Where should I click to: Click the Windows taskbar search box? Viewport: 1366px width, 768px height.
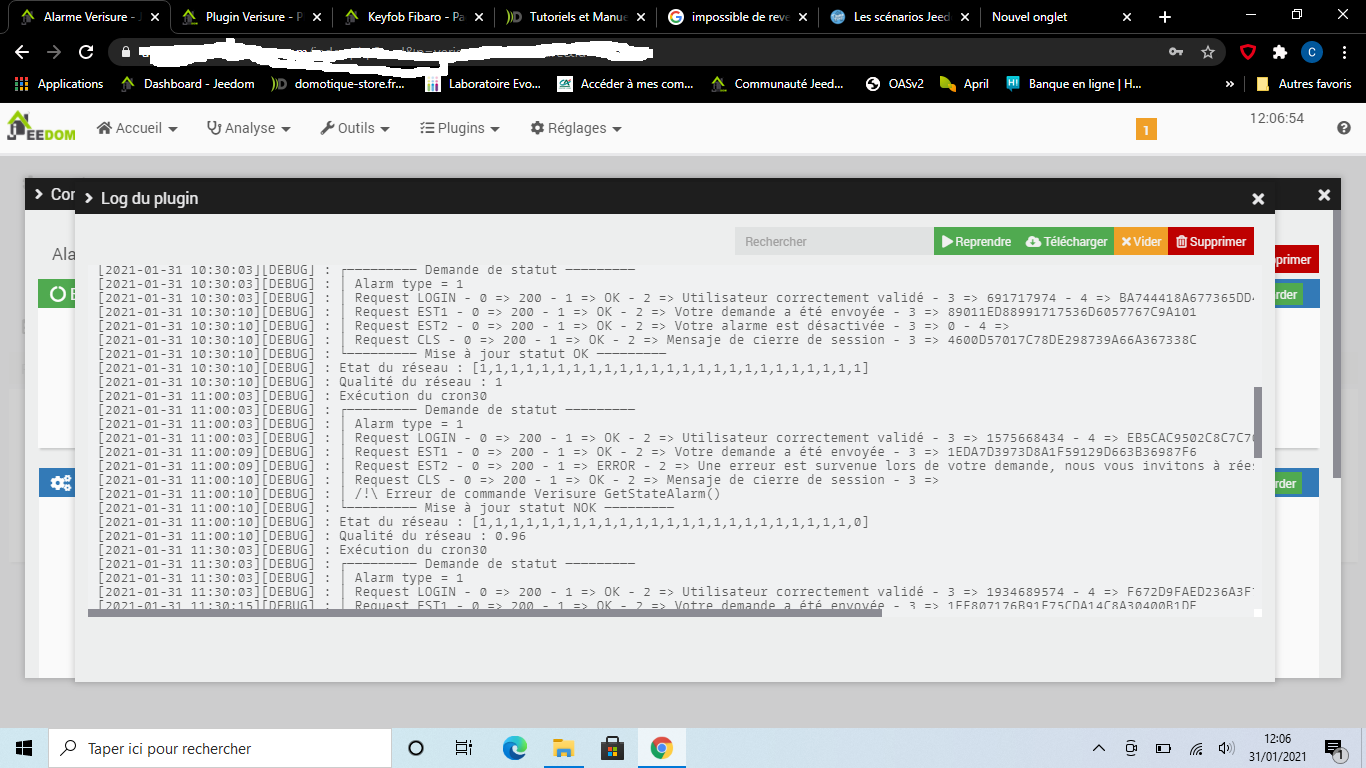220,748
